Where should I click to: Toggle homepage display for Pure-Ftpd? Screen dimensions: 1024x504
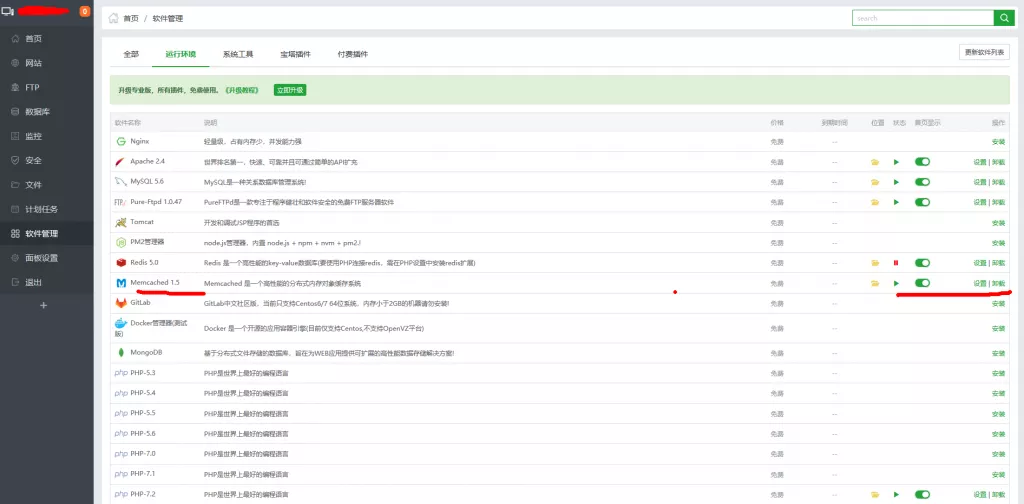922,202
